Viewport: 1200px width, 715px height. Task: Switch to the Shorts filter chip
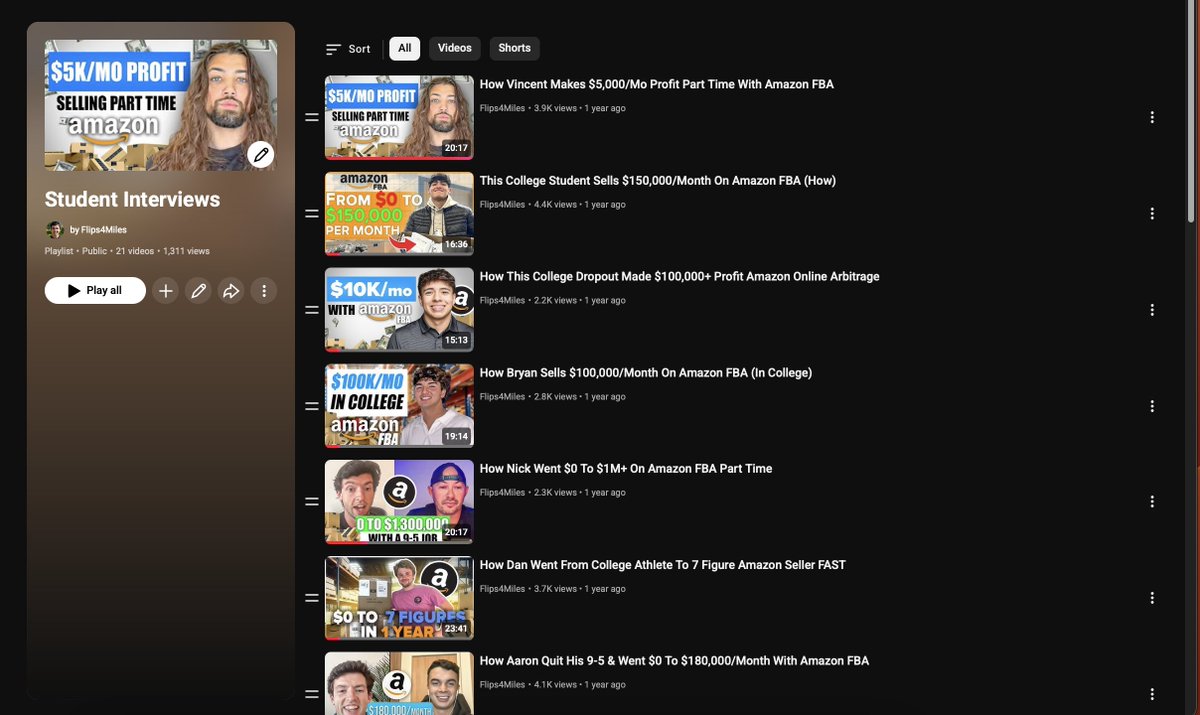(515, 48)
